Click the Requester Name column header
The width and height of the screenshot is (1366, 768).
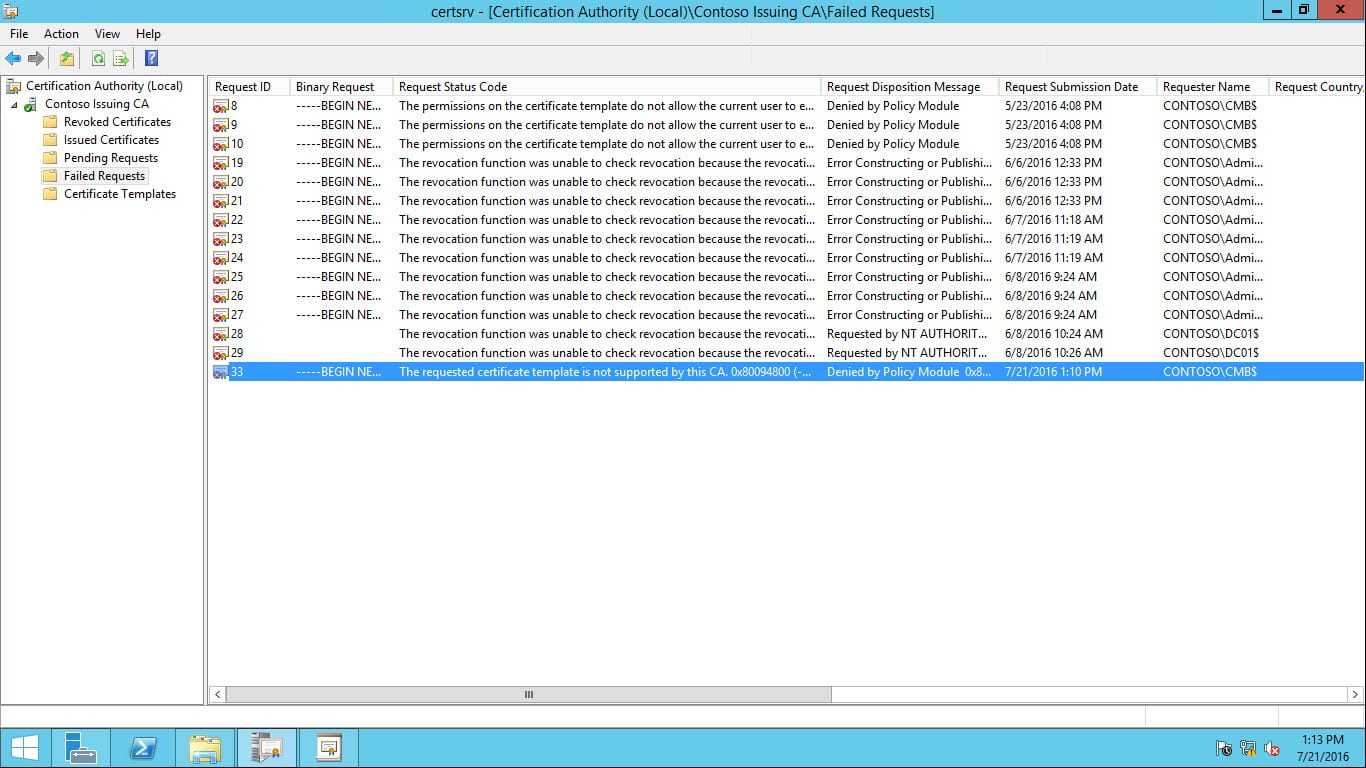click(1212, 87)
